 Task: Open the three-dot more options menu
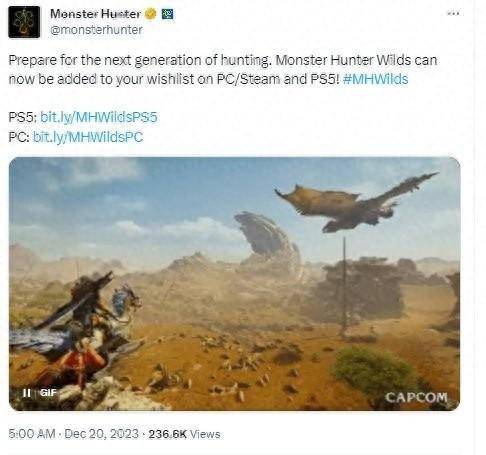(453, 14)
